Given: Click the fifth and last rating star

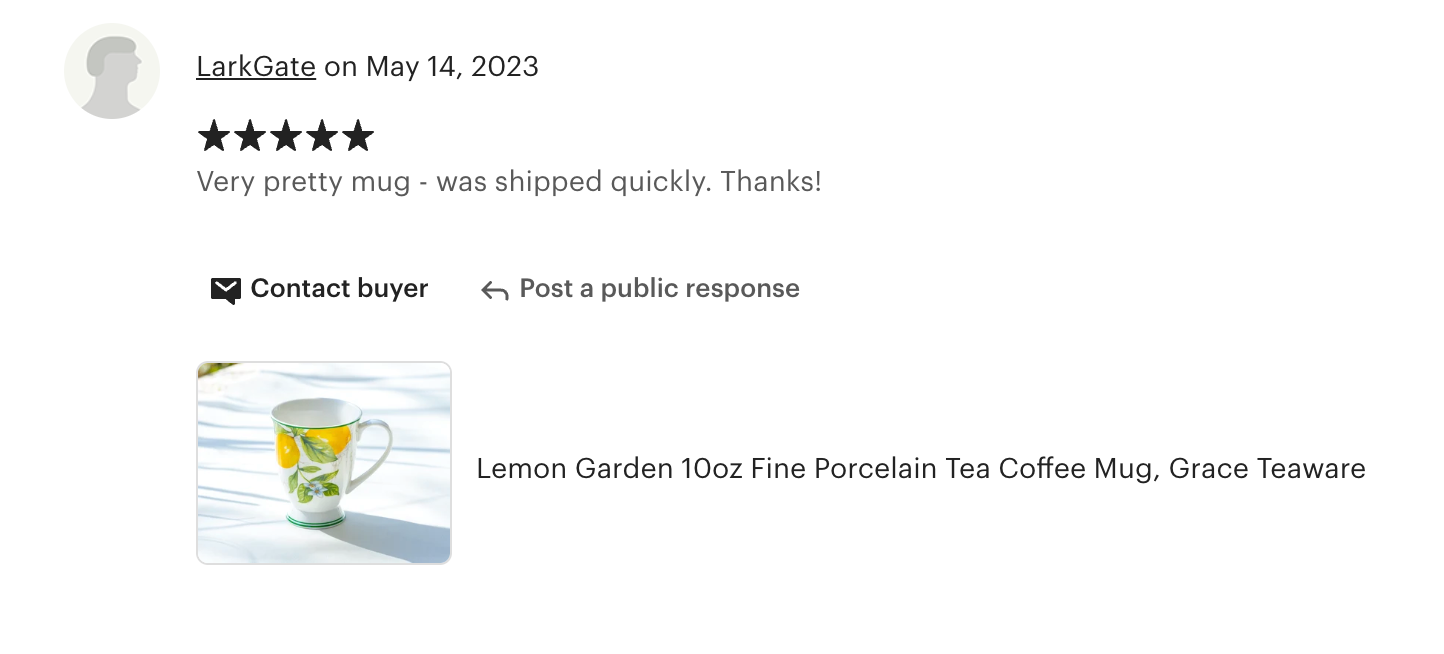Looking at the screenshot, I should [x=357, y=136].
